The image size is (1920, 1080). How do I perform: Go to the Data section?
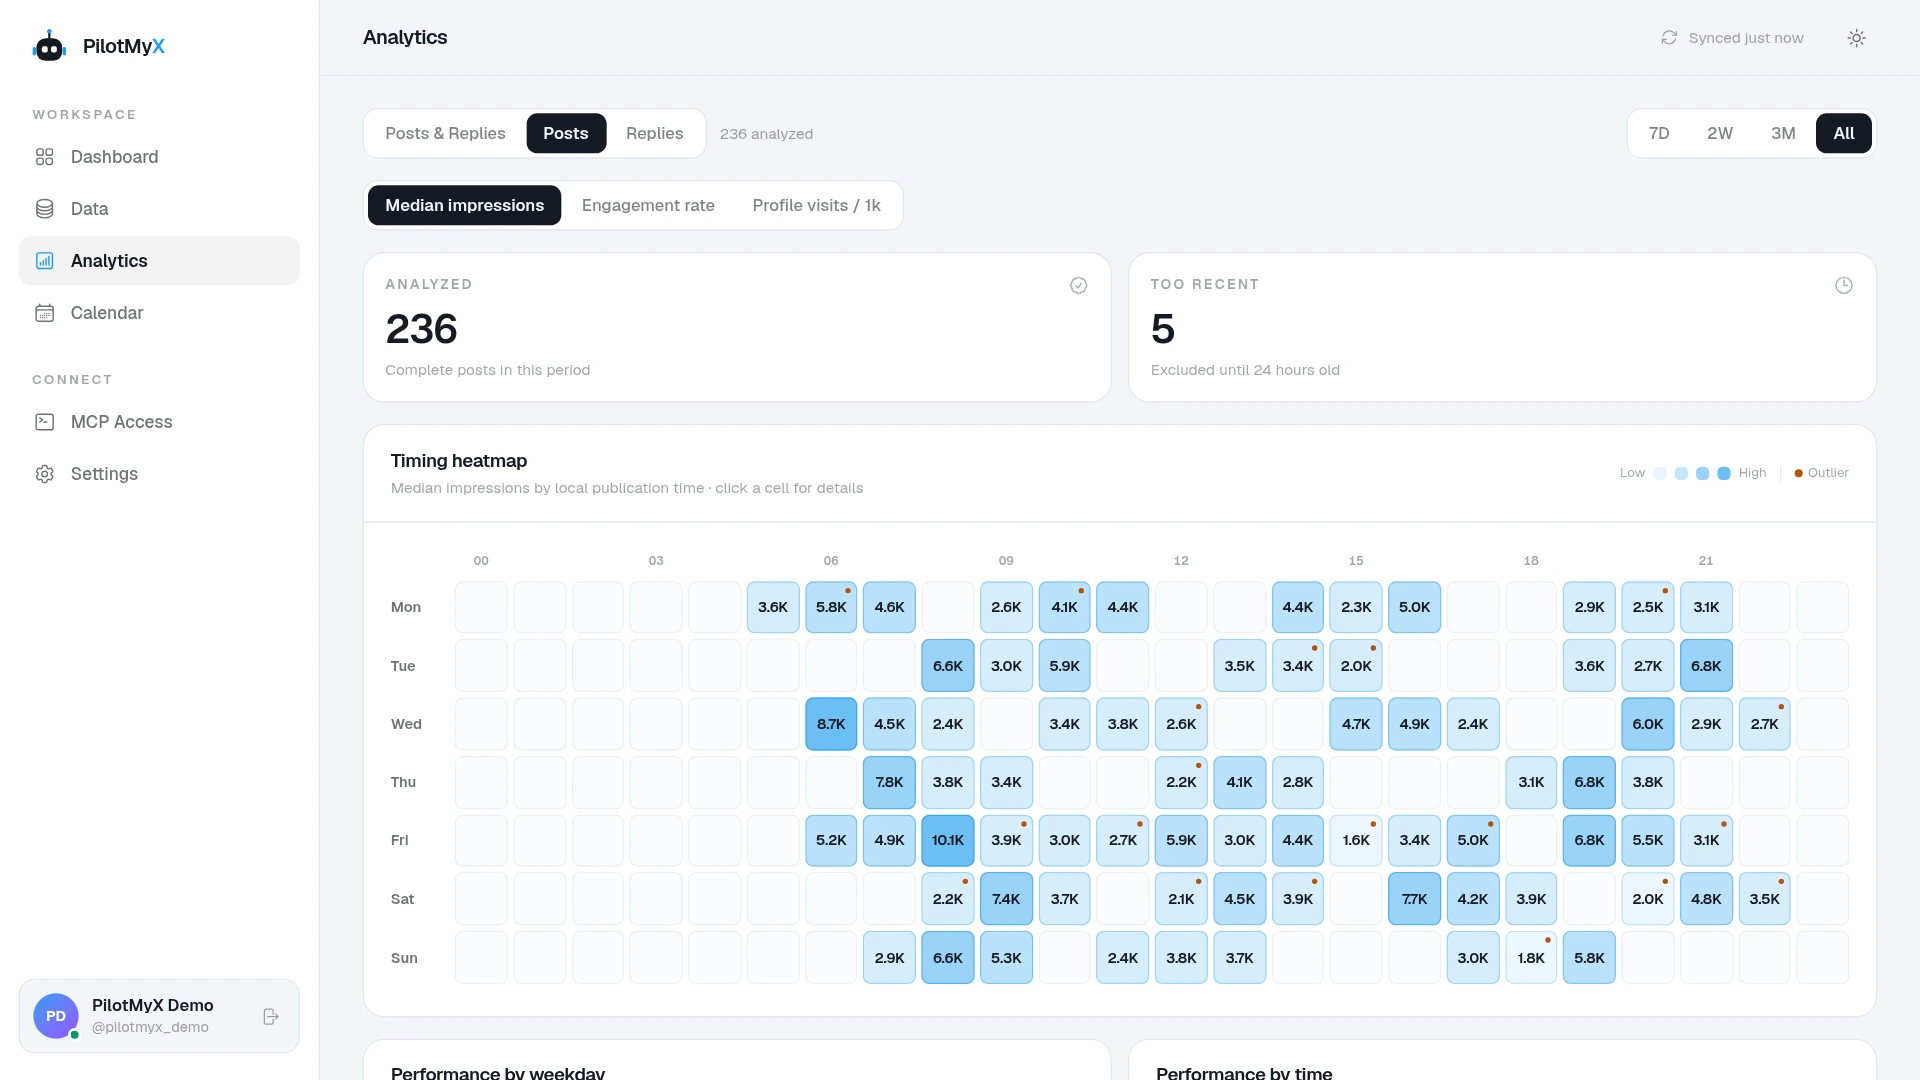[159, 209]
